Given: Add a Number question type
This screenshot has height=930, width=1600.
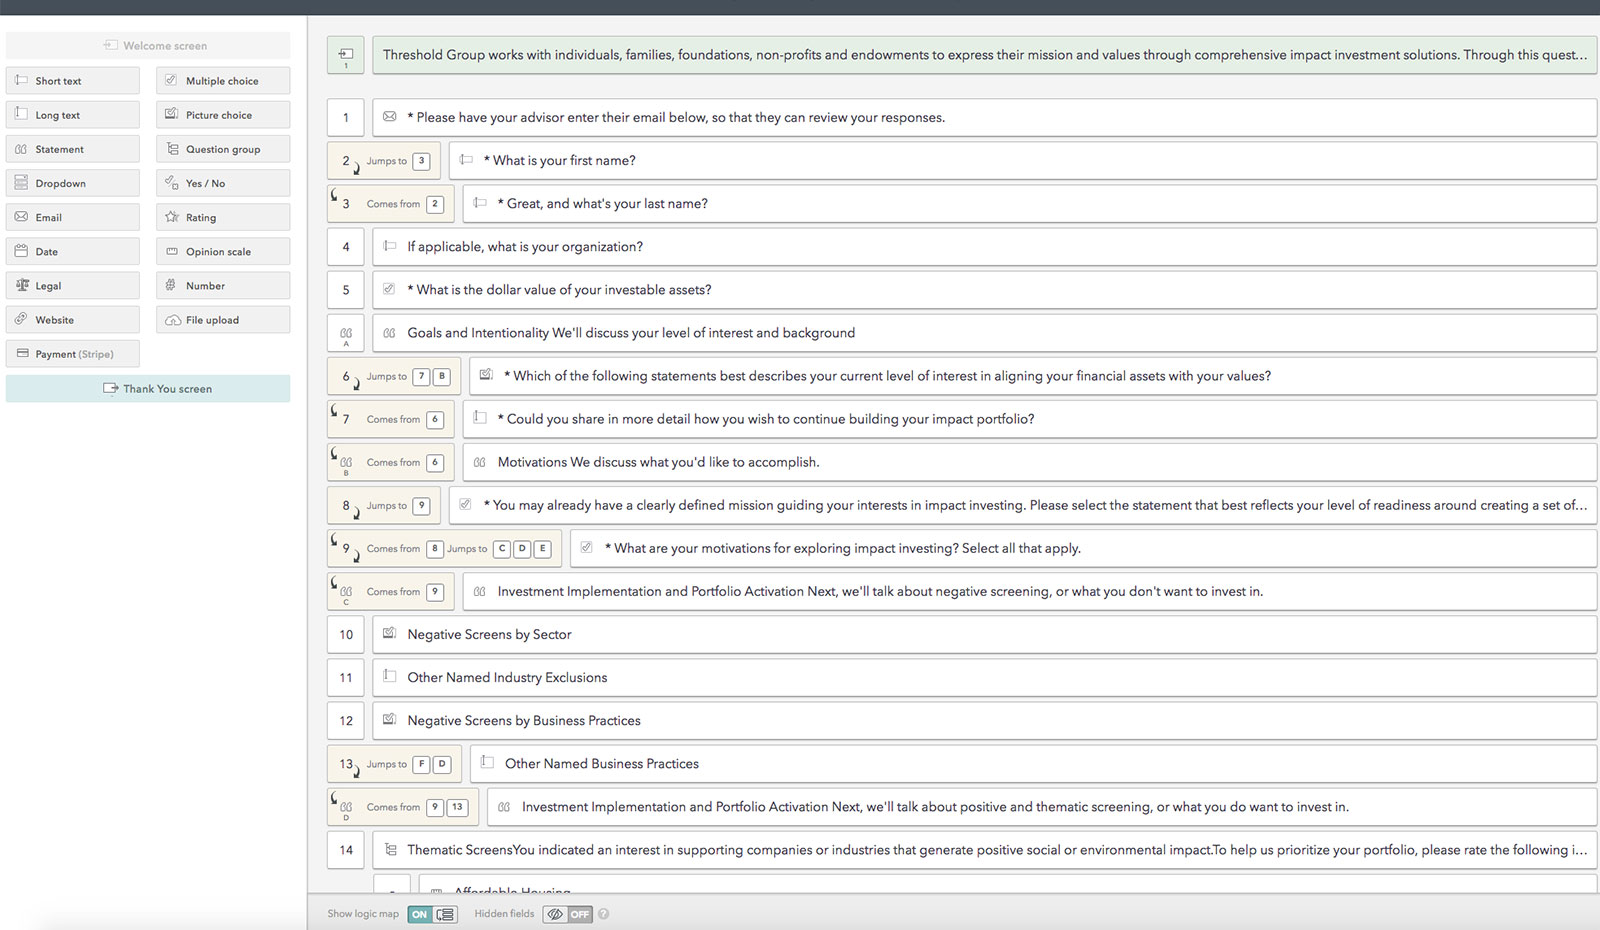Looking at the screenshot, I should pos(223,285).
